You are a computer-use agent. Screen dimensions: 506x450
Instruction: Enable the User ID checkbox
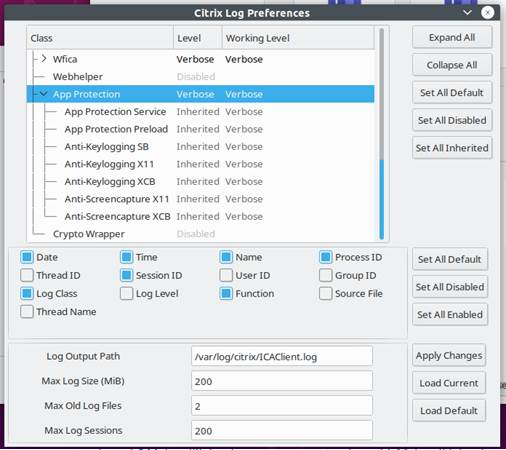(x=226, y=275)
